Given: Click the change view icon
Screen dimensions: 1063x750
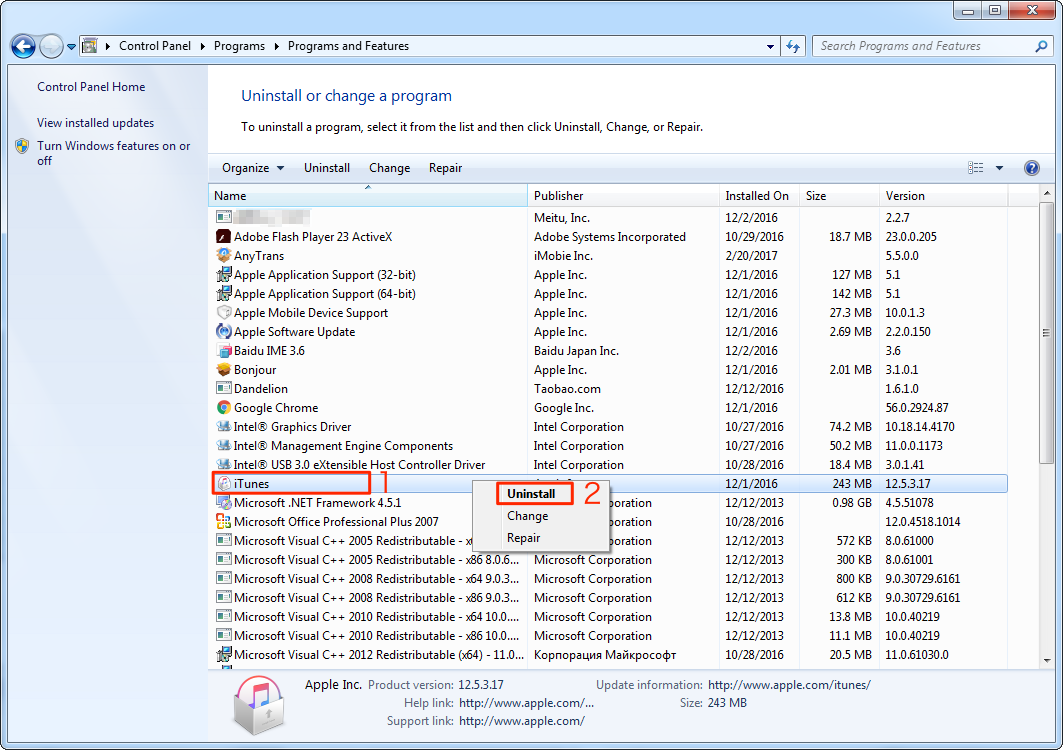Looking at the screenshot, I should click(x=976, y=167).
